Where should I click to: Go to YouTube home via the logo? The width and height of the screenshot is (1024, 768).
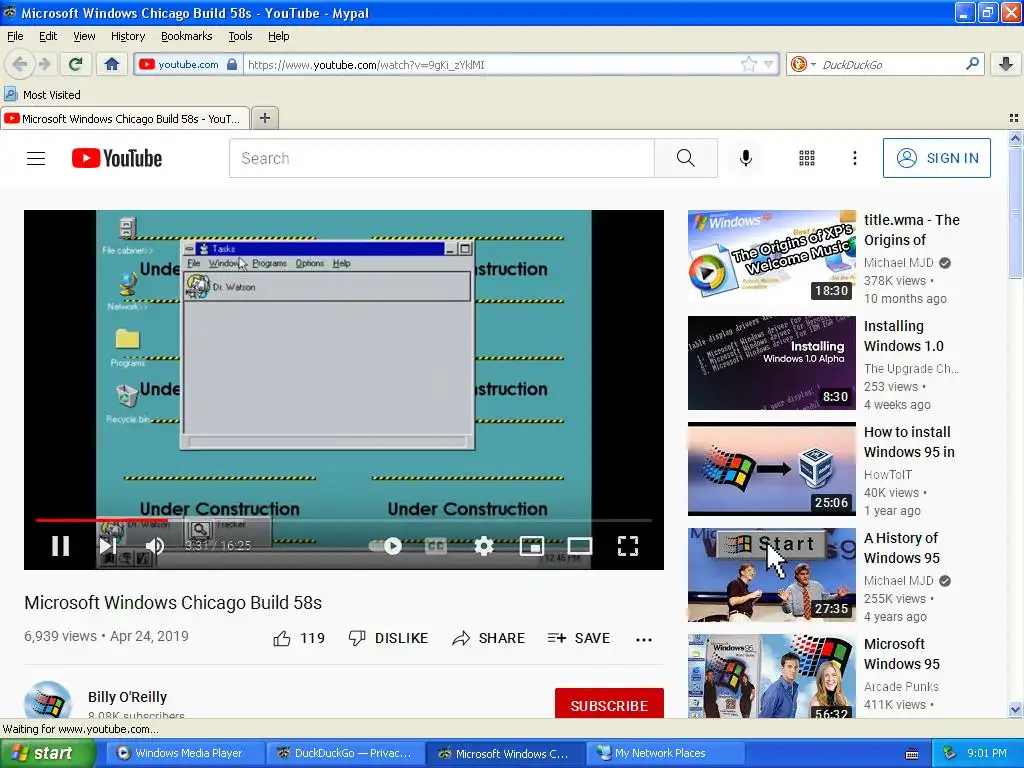coord(117,158)
